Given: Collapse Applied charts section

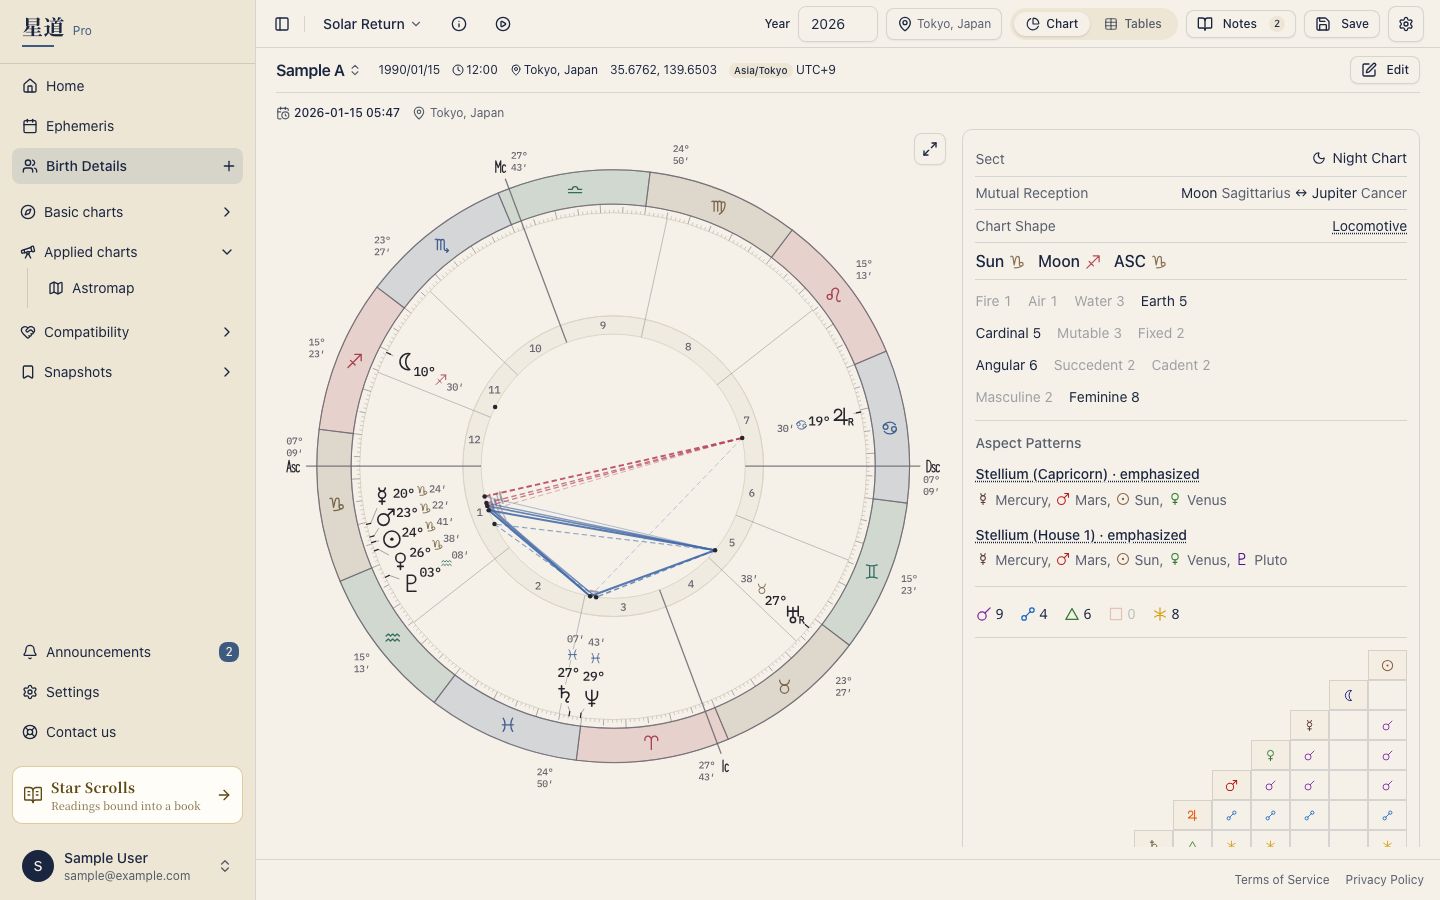Looking at the screenshot, I should (127, 252).
